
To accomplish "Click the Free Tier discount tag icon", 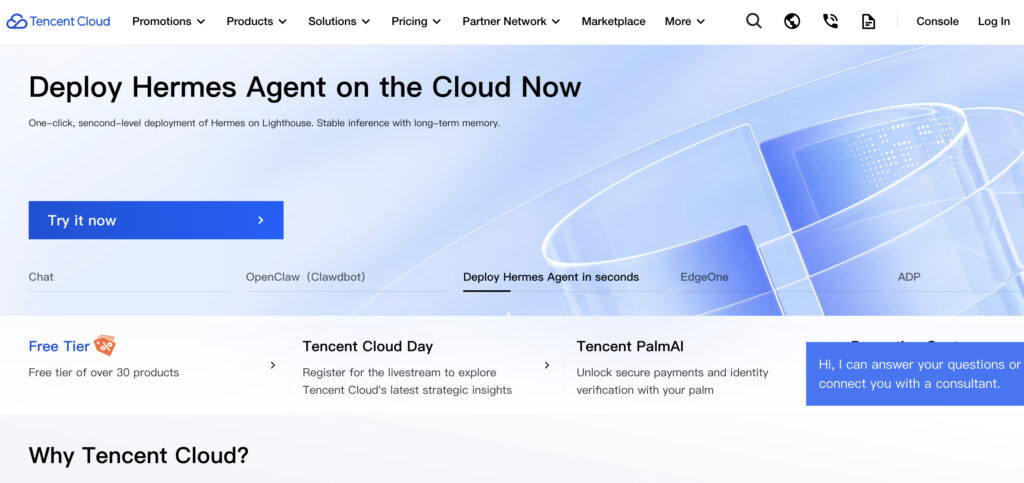I will point(104,345).
